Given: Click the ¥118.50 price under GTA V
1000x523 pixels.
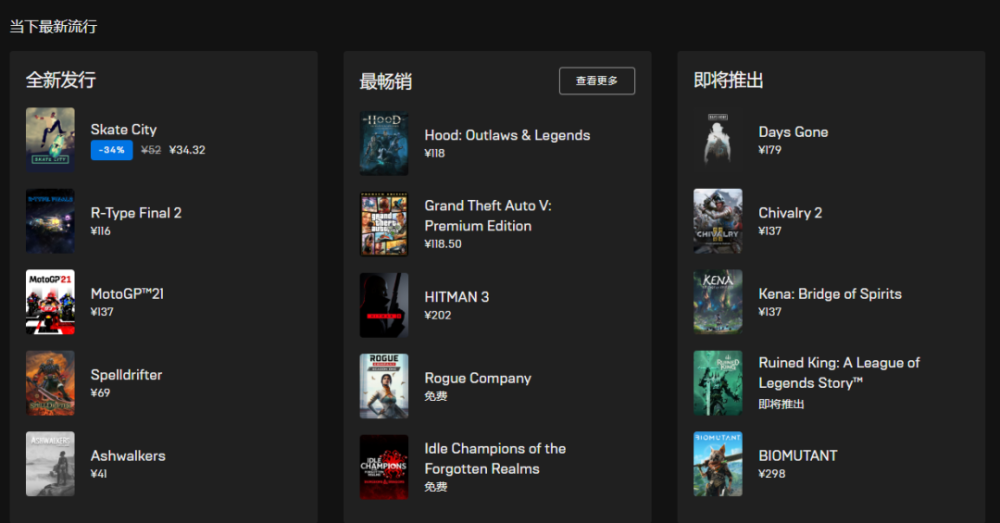Looking at the screenshot, I should [443, 244].
